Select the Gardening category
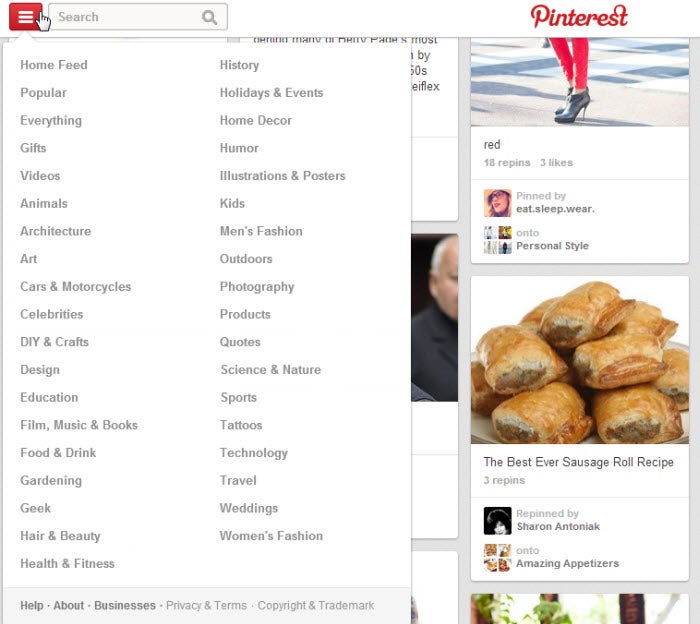Screen dimensions: 700x624 coord(51,480)
